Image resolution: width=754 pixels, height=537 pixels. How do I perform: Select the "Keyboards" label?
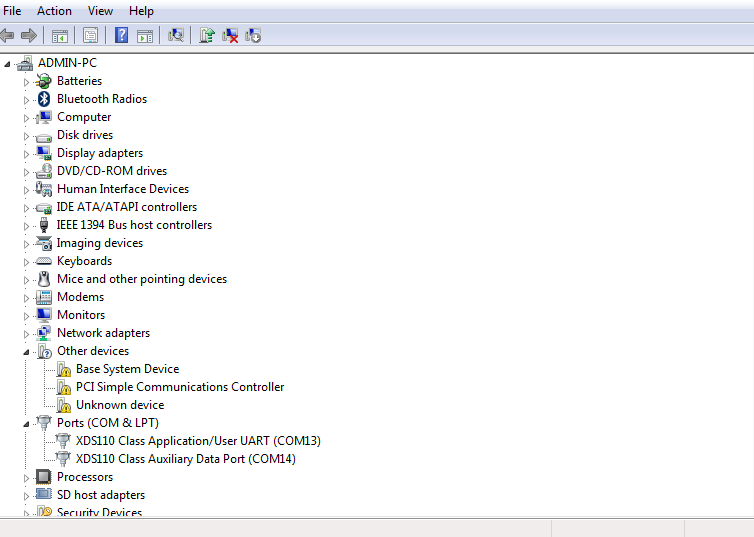point(84,261)
